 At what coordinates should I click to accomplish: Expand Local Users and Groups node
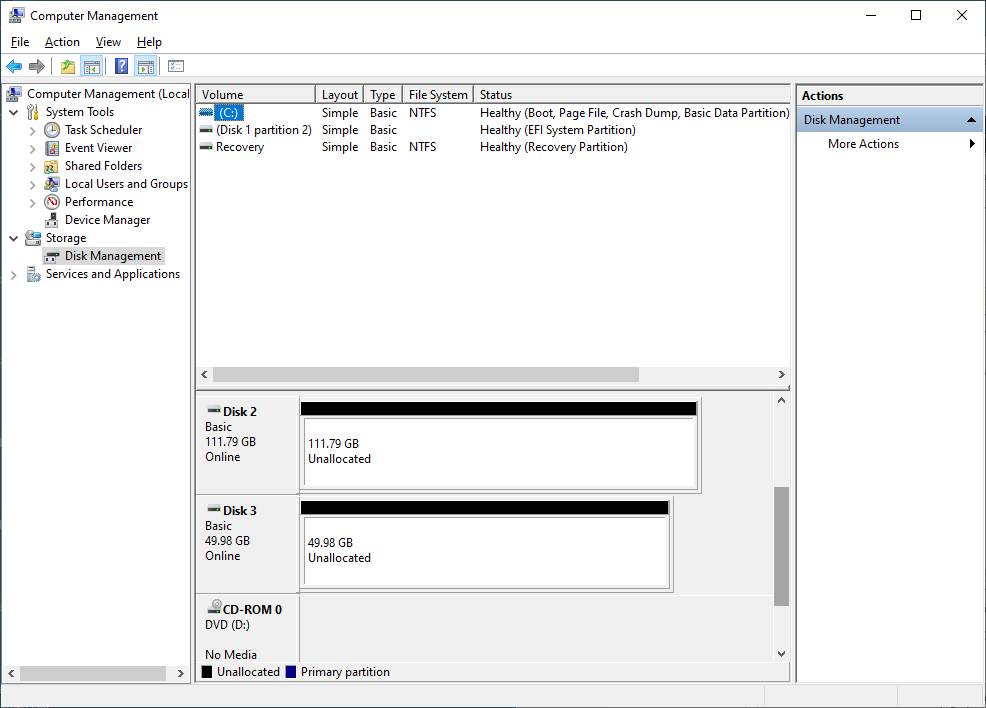[x=33, y=185]
